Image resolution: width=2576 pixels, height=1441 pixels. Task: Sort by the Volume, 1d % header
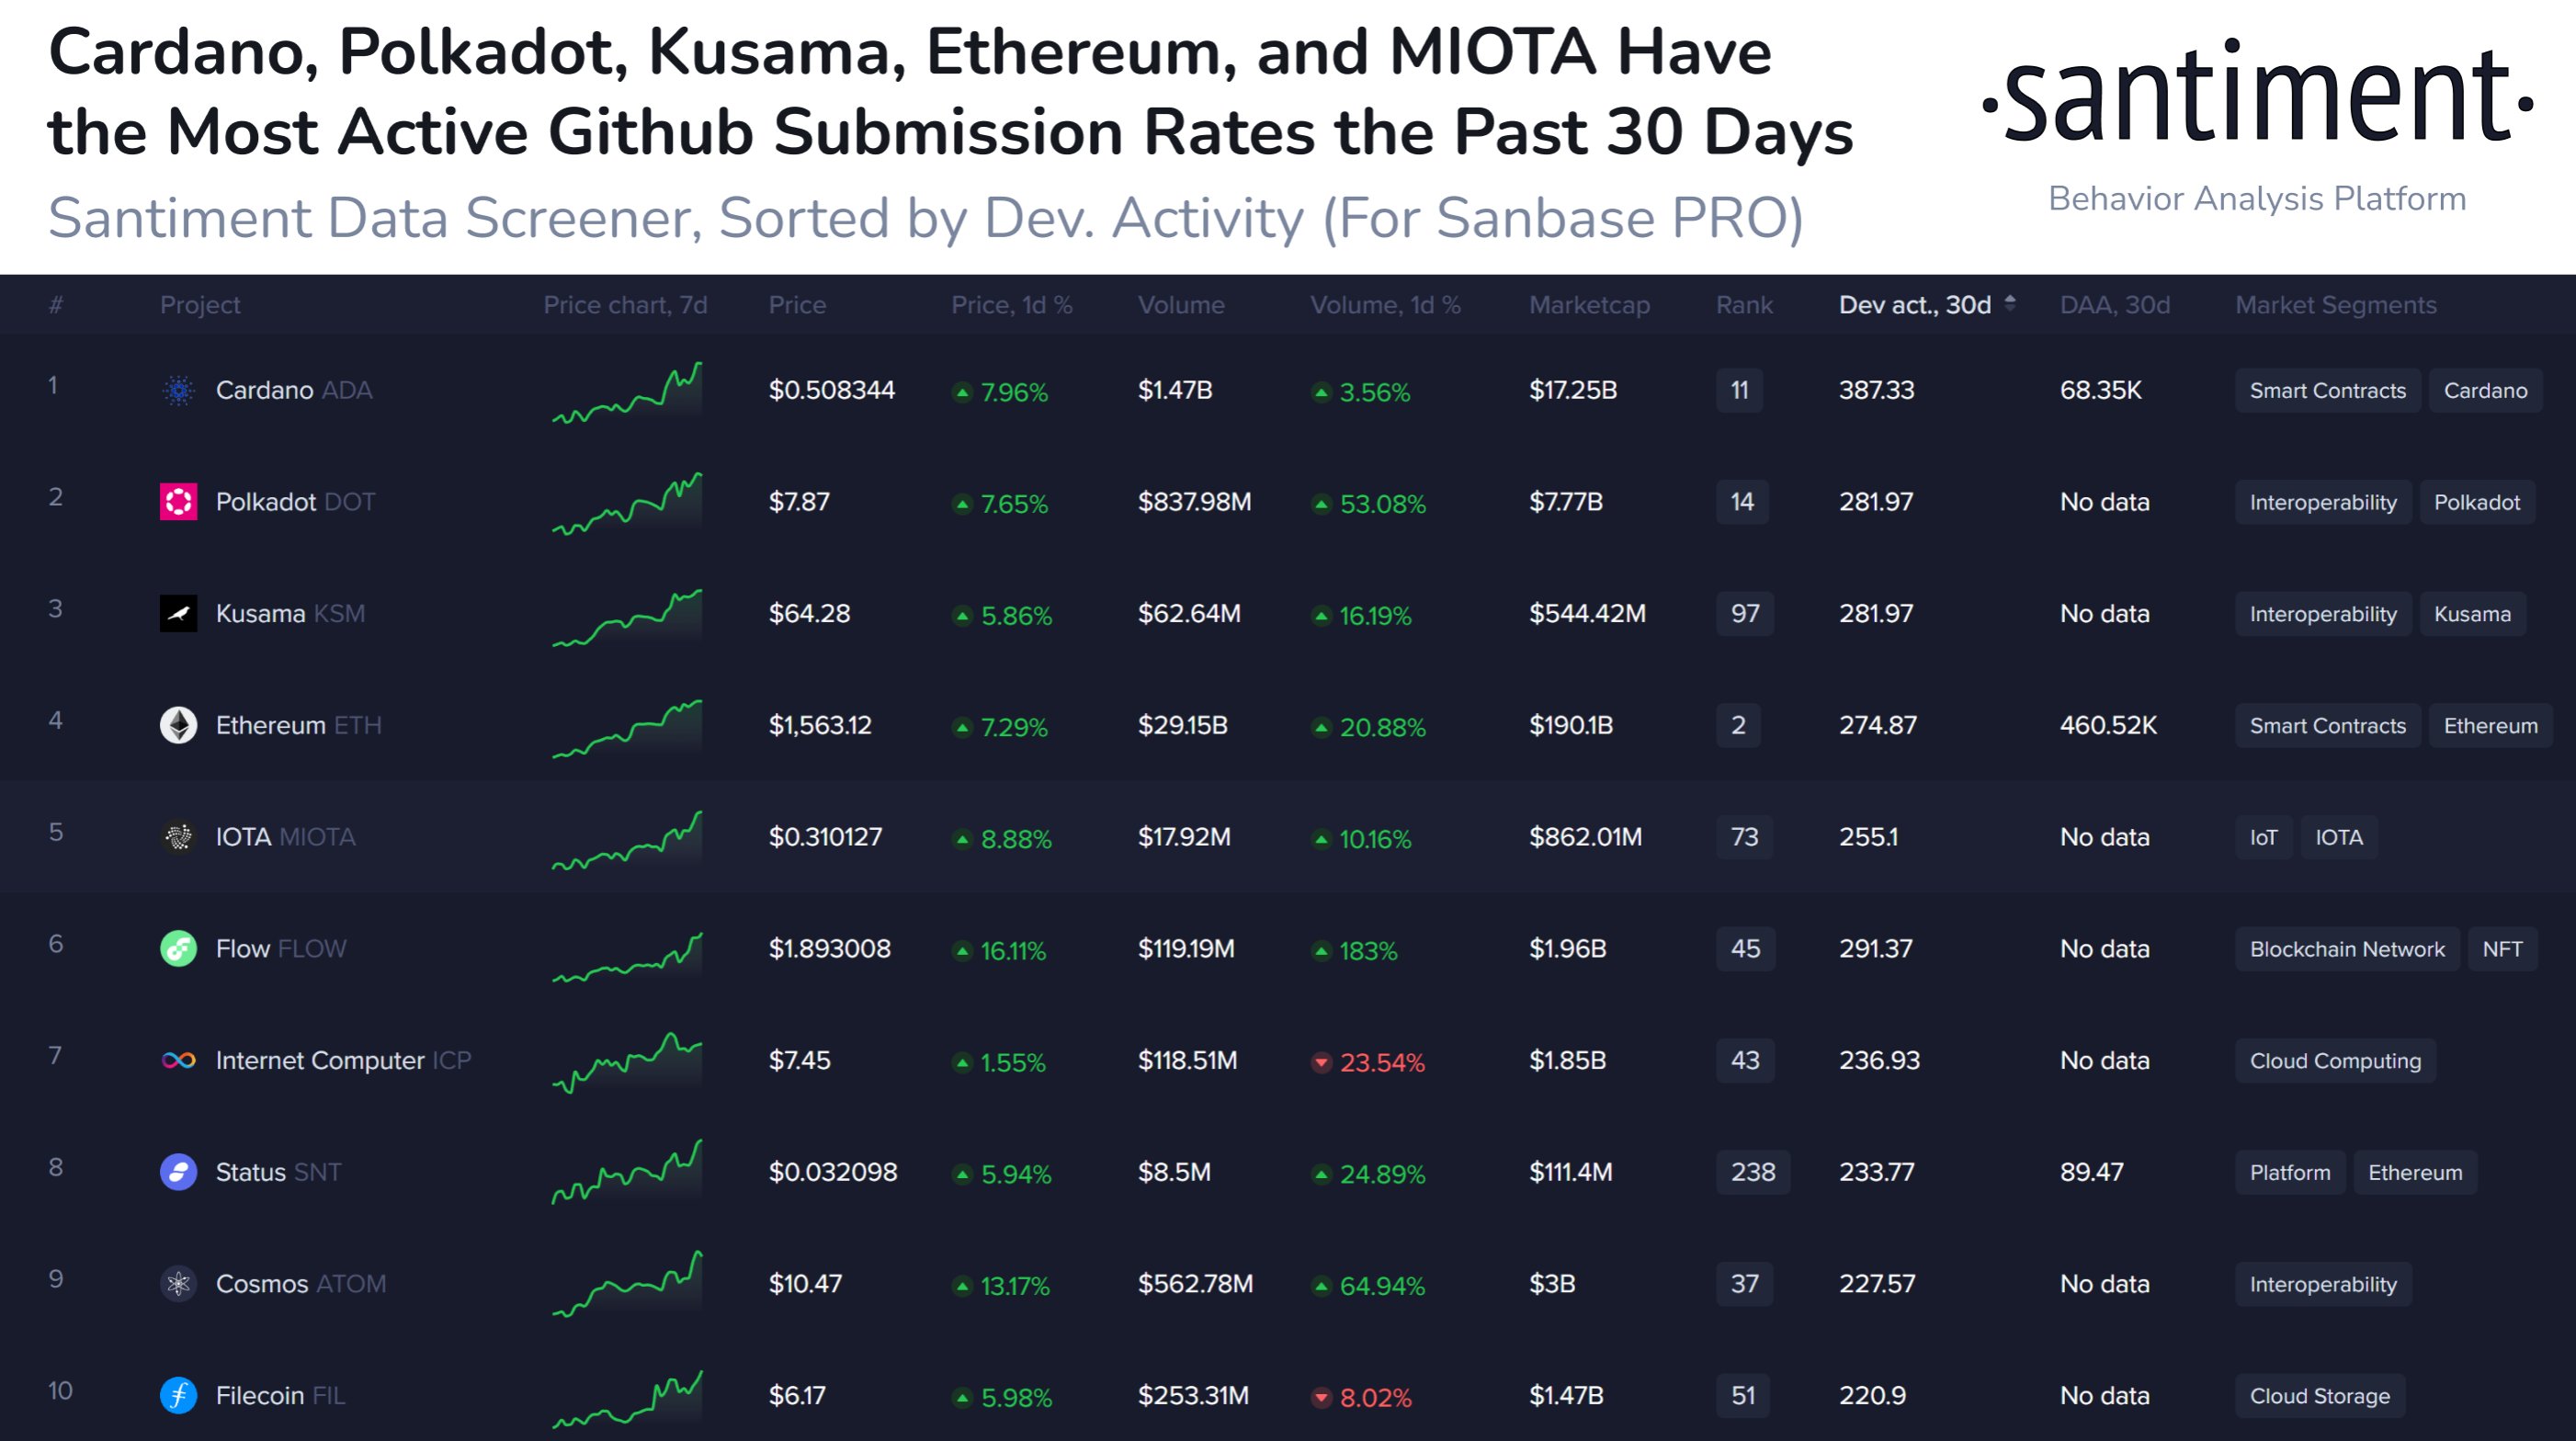pyautogui.click(x=1385, y=305)
